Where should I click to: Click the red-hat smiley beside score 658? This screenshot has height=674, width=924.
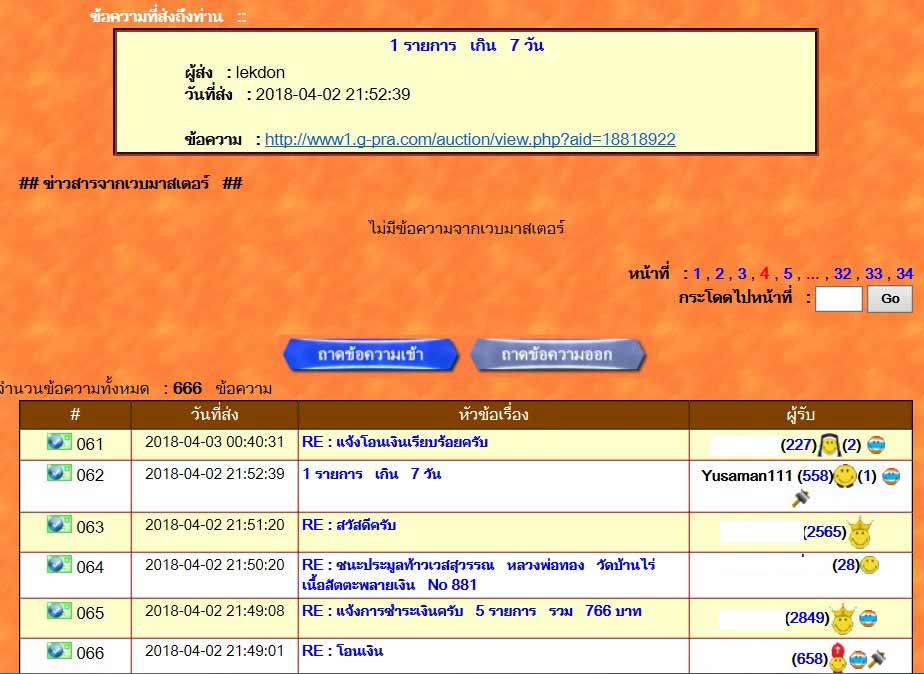[x=838, y=658]
